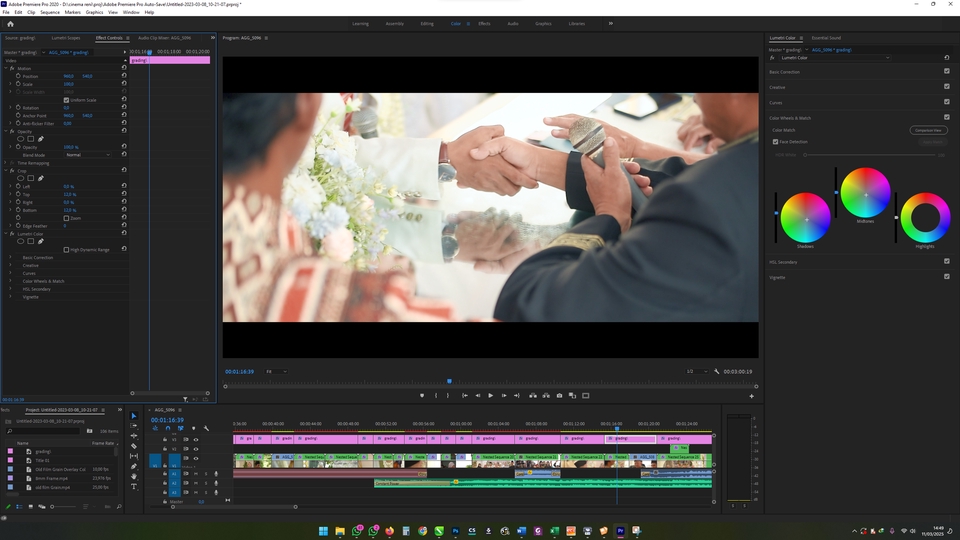Show more workspaces with double chevron
Screen dimensions: 960x540
click(610, 23)
